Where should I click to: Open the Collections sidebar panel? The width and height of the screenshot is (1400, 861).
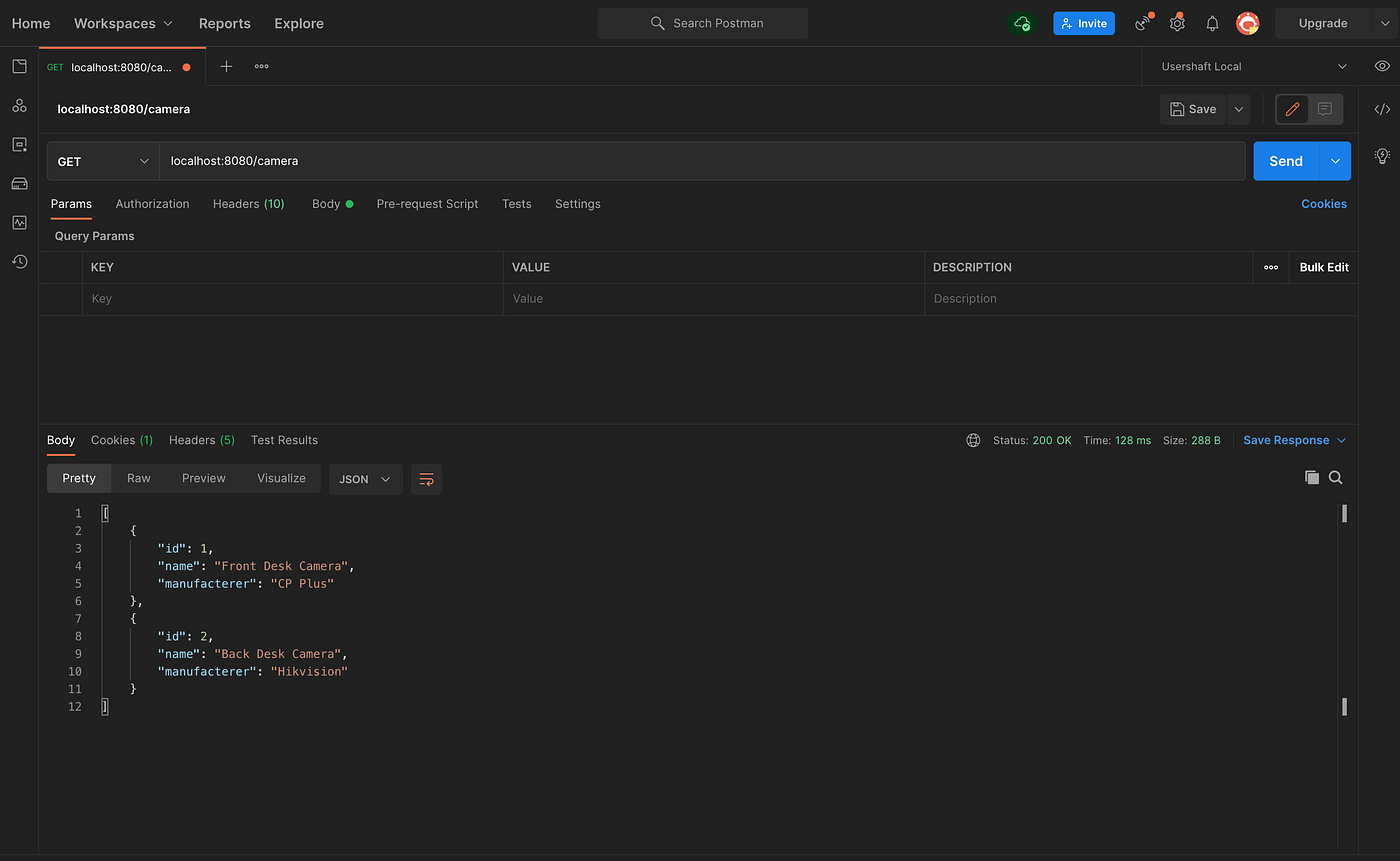[x=19, y=66]
